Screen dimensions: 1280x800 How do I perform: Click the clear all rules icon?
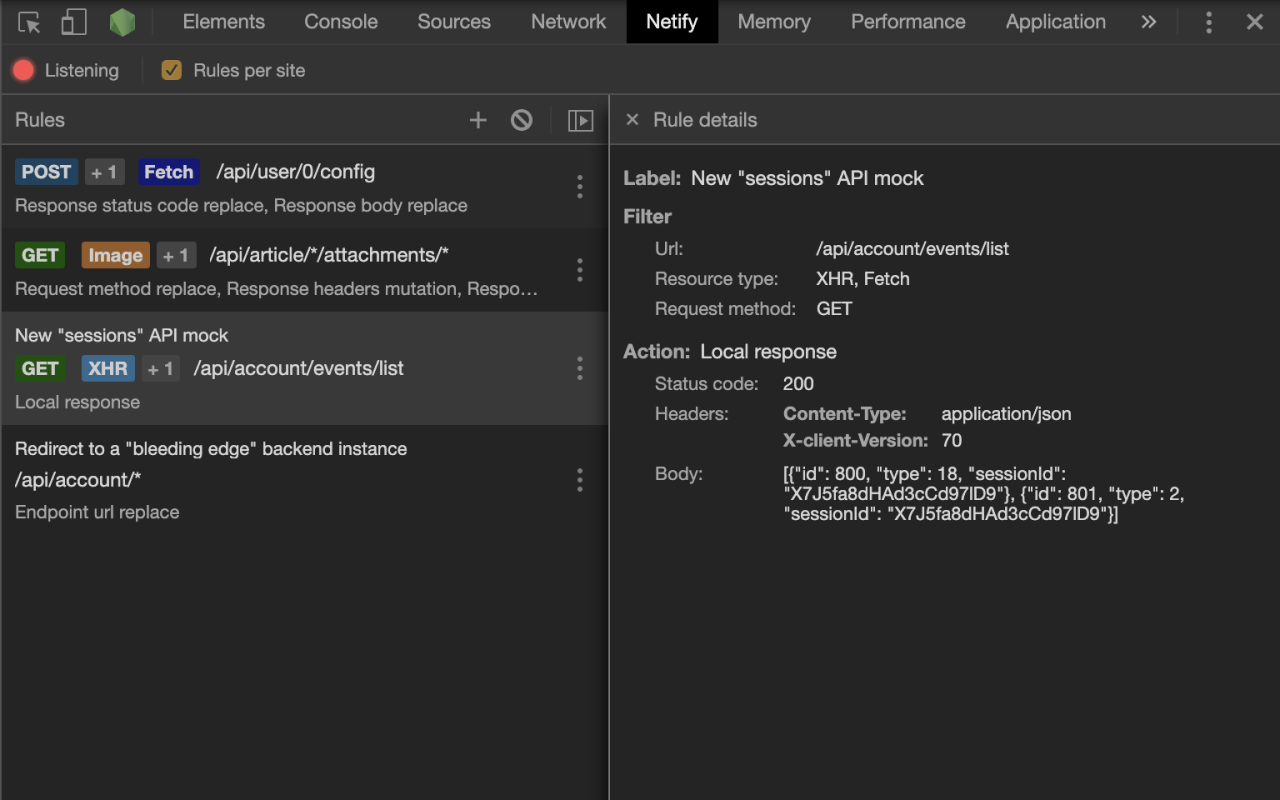click(521, 120)
